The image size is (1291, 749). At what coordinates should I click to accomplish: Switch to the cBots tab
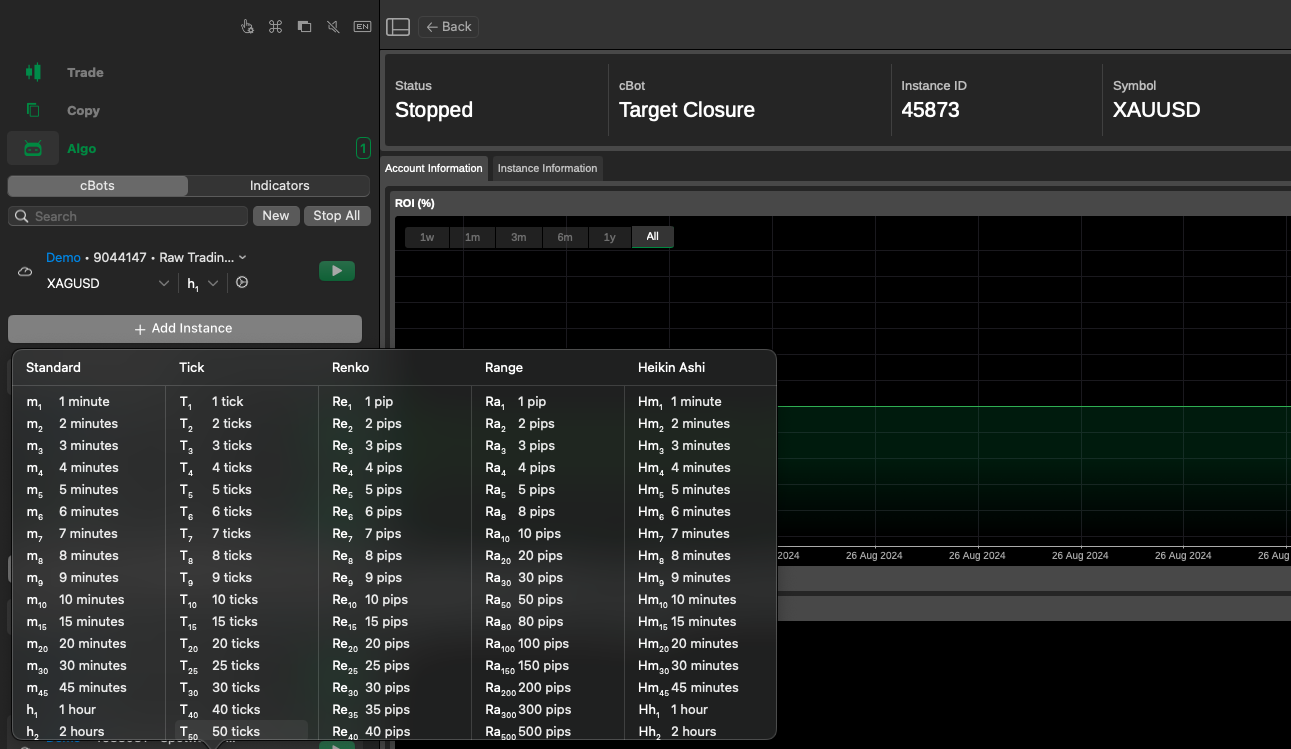tap(98, 185)
